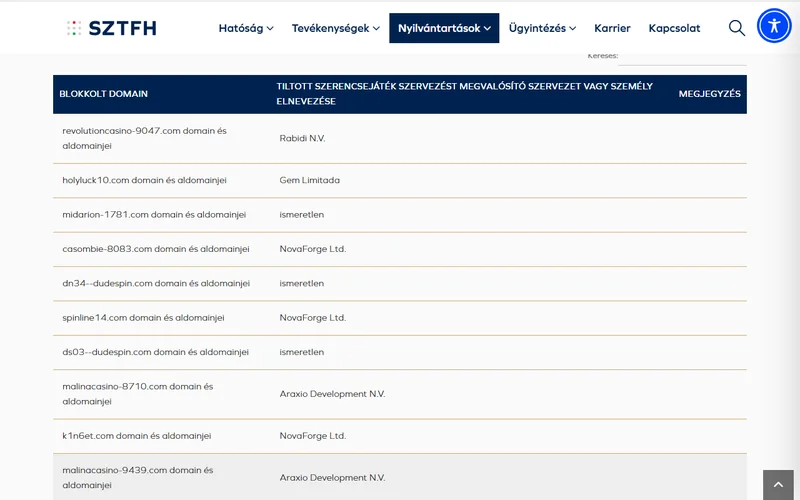Click the SZTFH logo
The height and width of the screenshot is (500, 800).
click(x=112, y=28)
